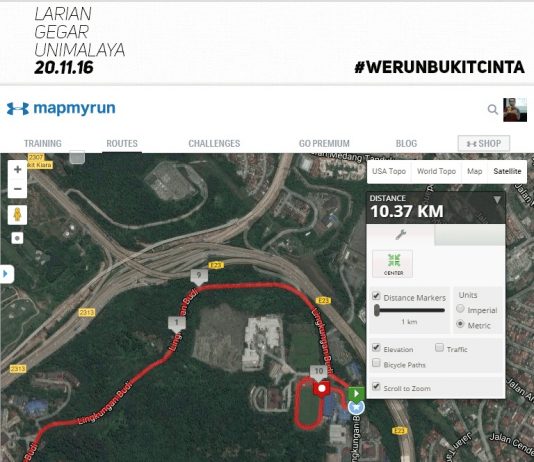Toggle the Distance Markers checkbox
This screenshot has width=534, height=462.
click(x=376, y=296)
